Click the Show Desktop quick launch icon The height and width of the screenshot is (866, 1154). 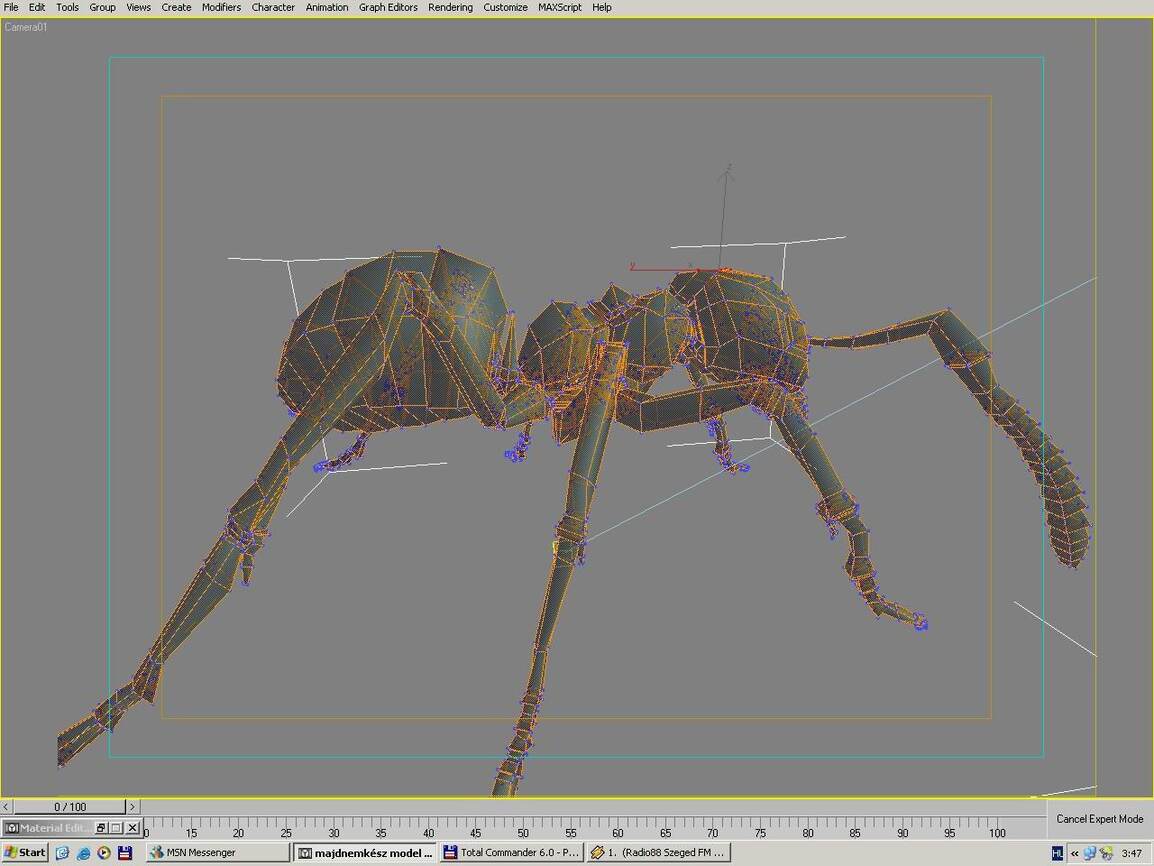click(x=62, y=853)
